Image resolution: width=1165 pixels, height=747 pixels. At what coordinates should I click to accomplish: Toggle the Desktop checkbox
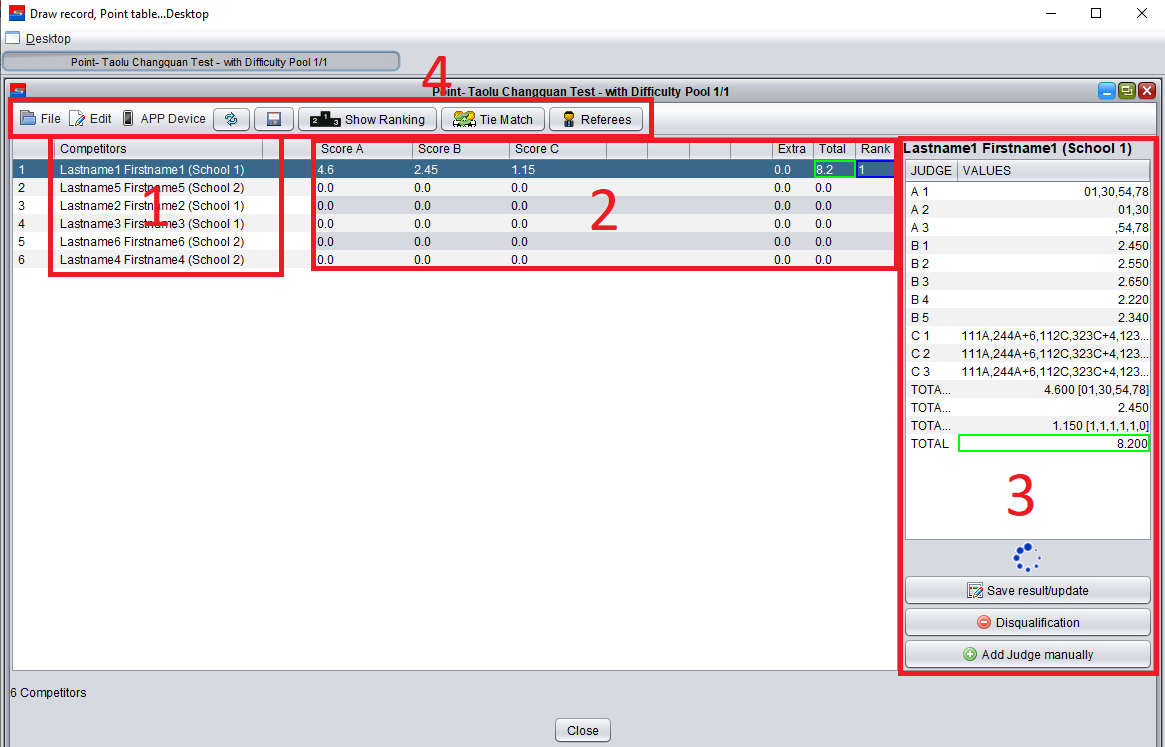pos(13,38)
